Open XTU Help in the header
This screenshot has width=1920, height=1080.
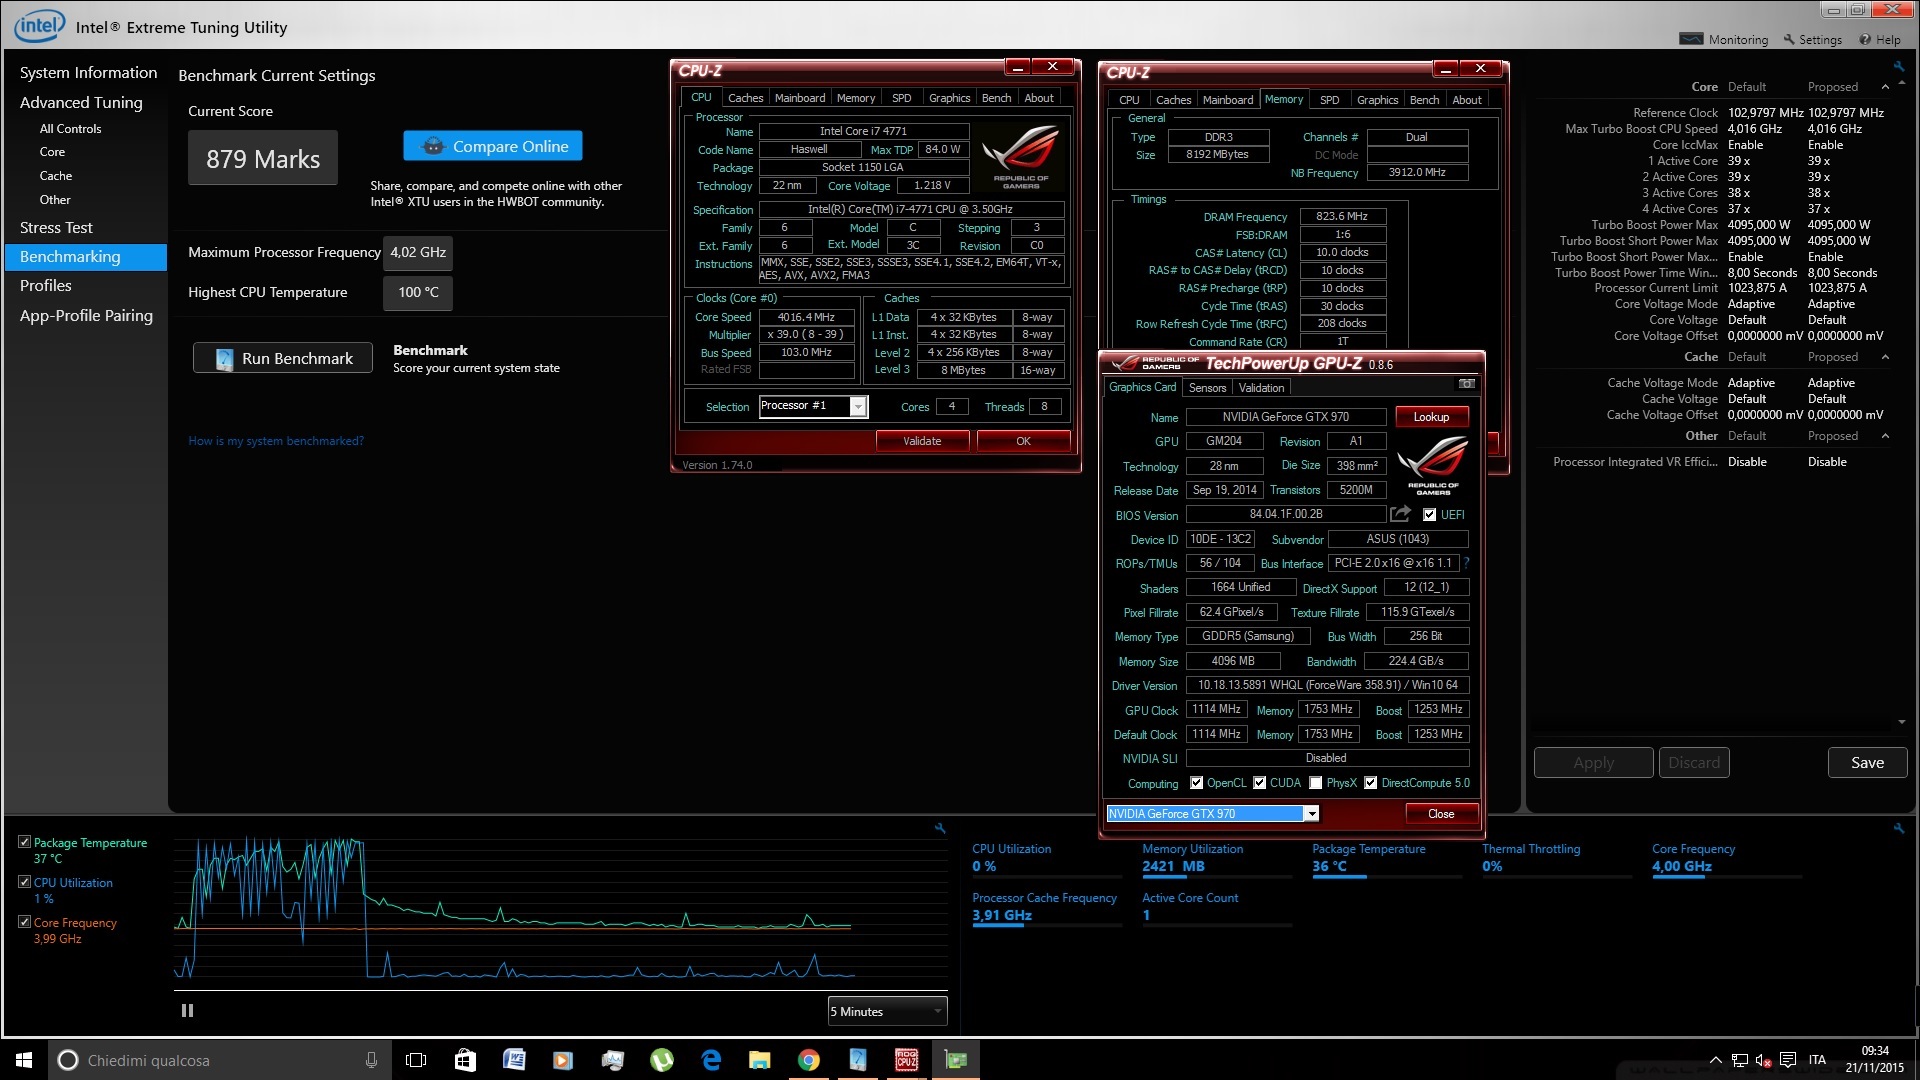pos(1880,40)
